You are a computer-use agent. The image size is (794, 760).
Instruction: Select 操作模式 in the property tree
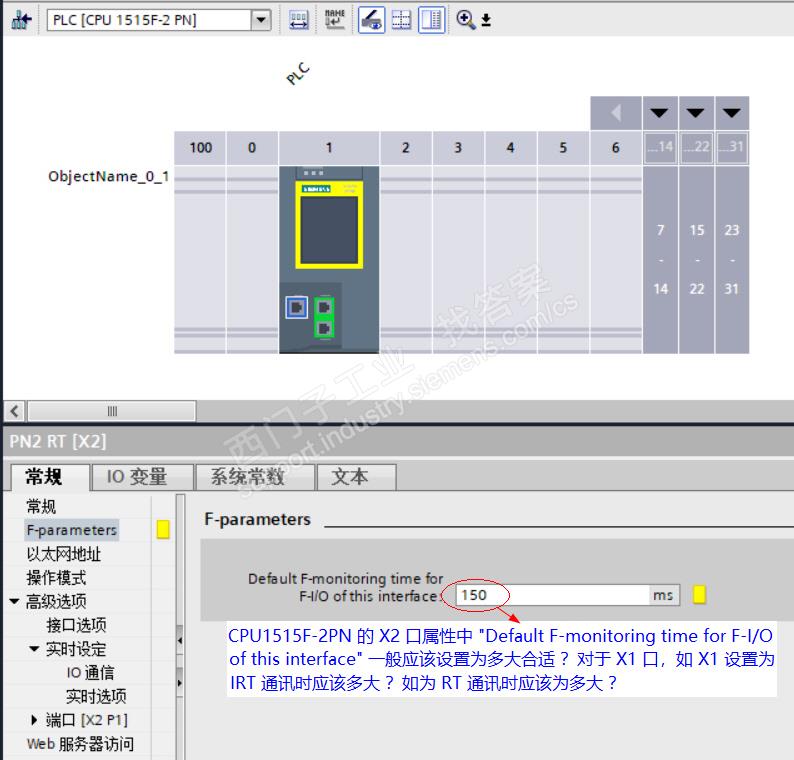coord(56,578)
